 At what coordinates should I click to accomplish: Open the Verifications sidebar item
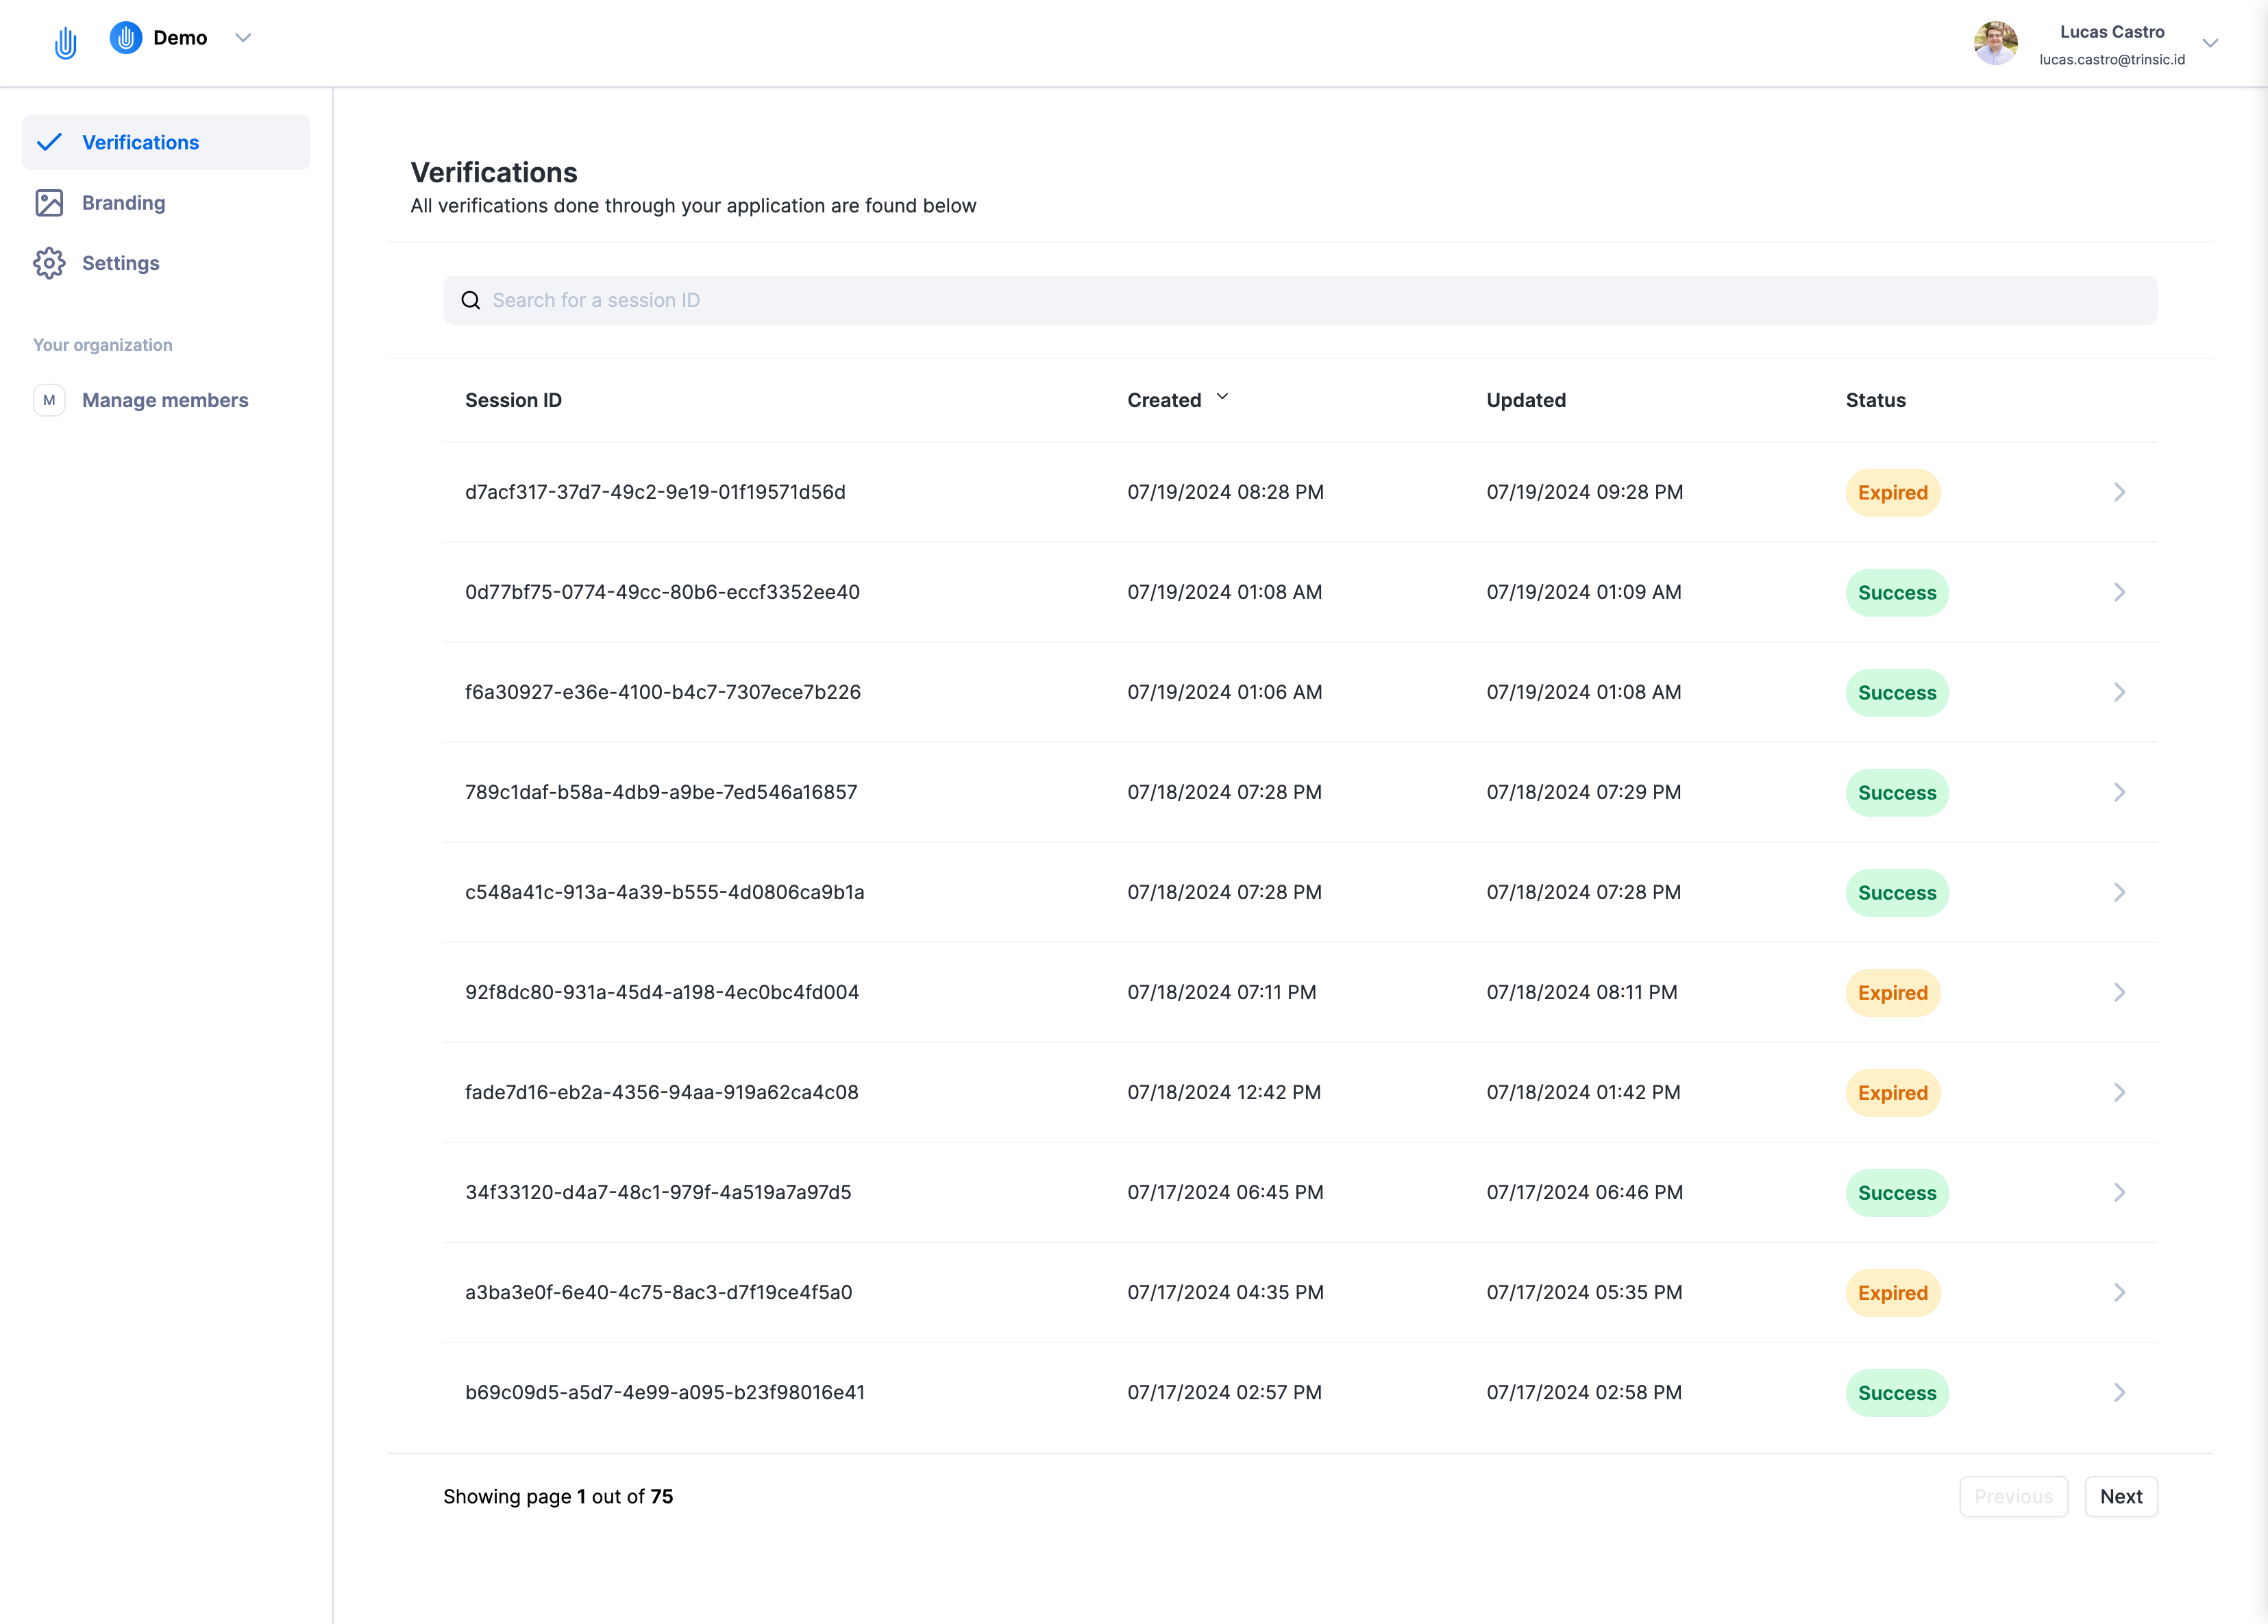(x=166, y=142)
